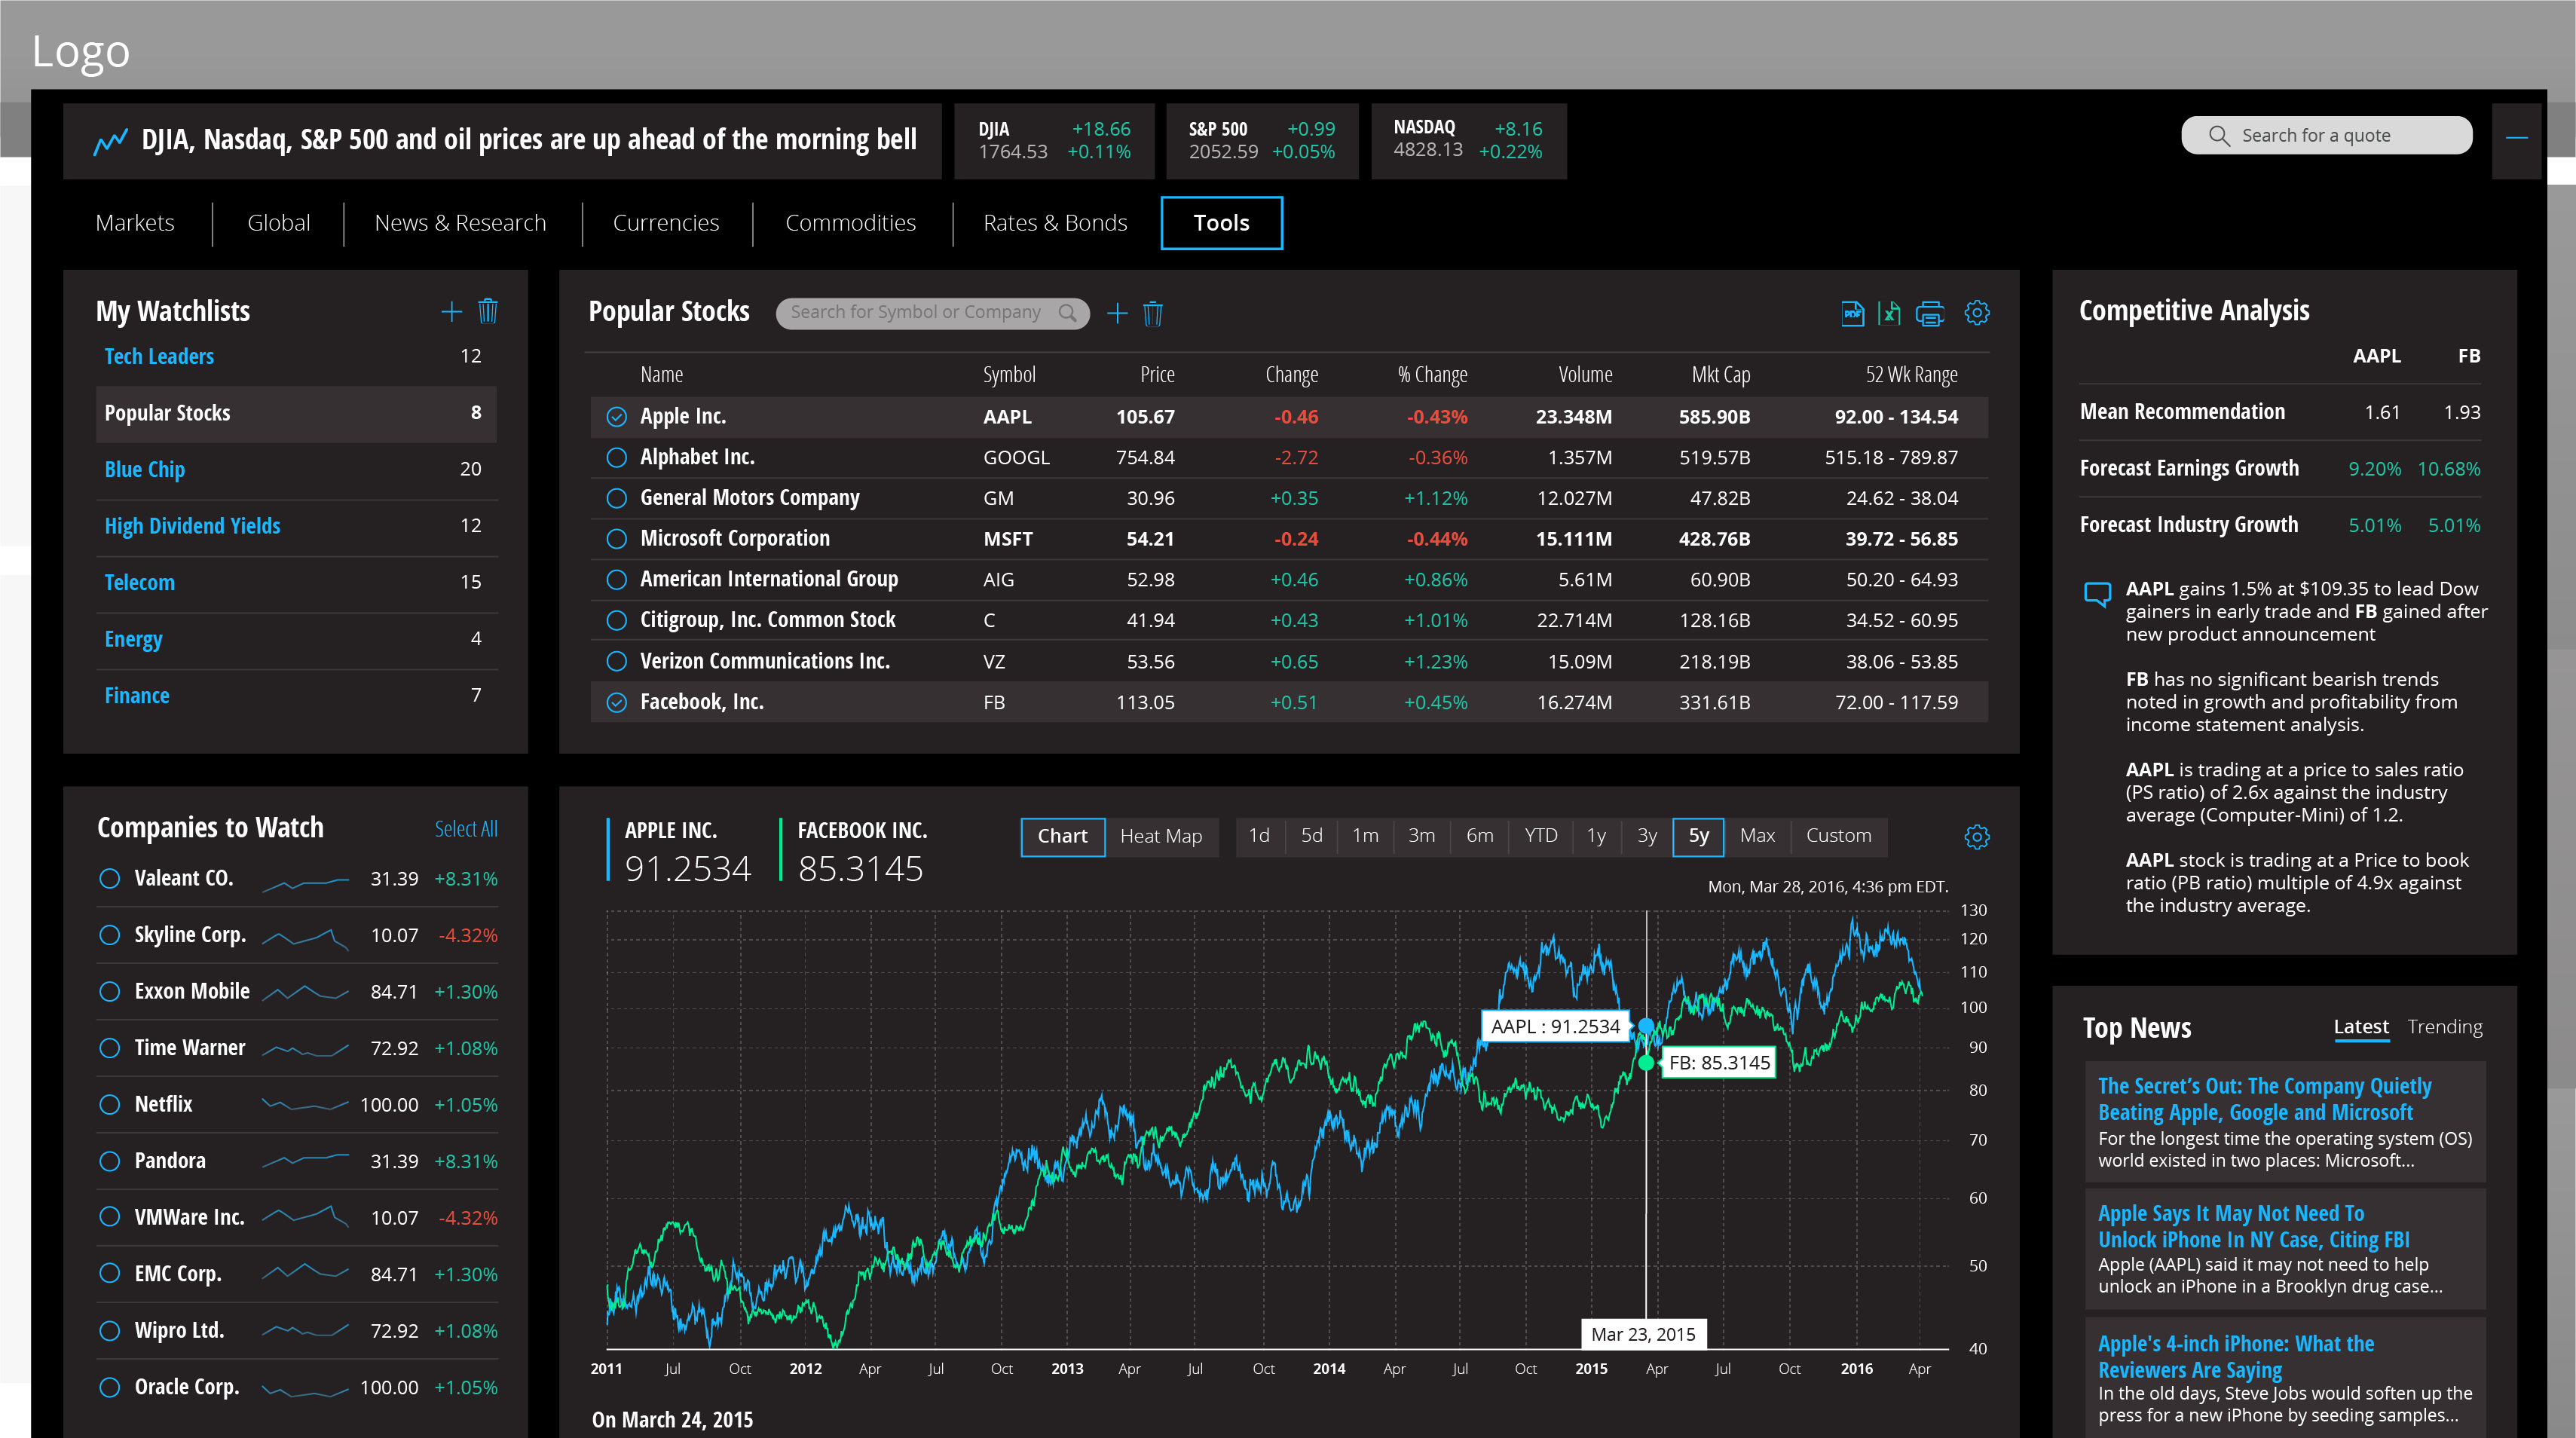This screenshot has width=2576, height=1438.
Task: Switch to Heat Map view
Action: [x=1161, y=837]
